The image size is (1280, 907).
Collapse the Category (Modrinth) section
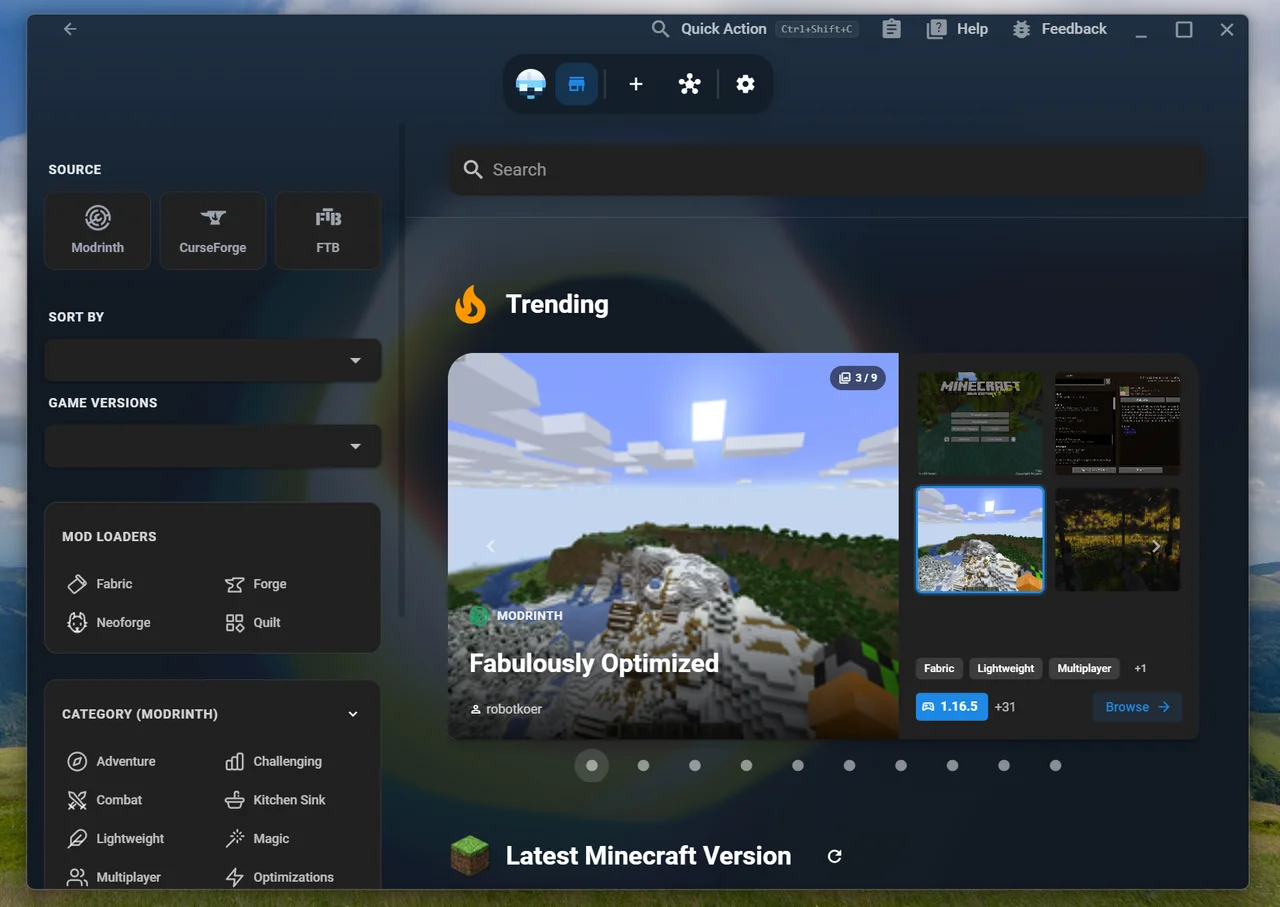pyautogui.click(x=352, y=714)
